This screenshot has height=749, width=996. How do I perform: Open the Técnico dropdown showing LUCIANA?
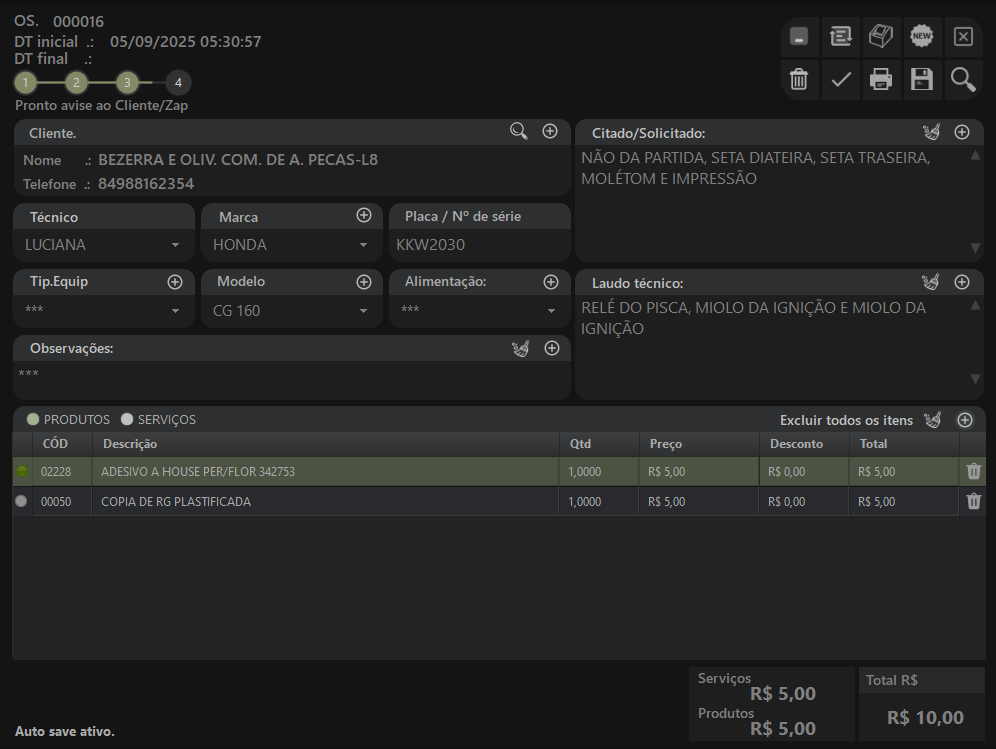[175, 245]
